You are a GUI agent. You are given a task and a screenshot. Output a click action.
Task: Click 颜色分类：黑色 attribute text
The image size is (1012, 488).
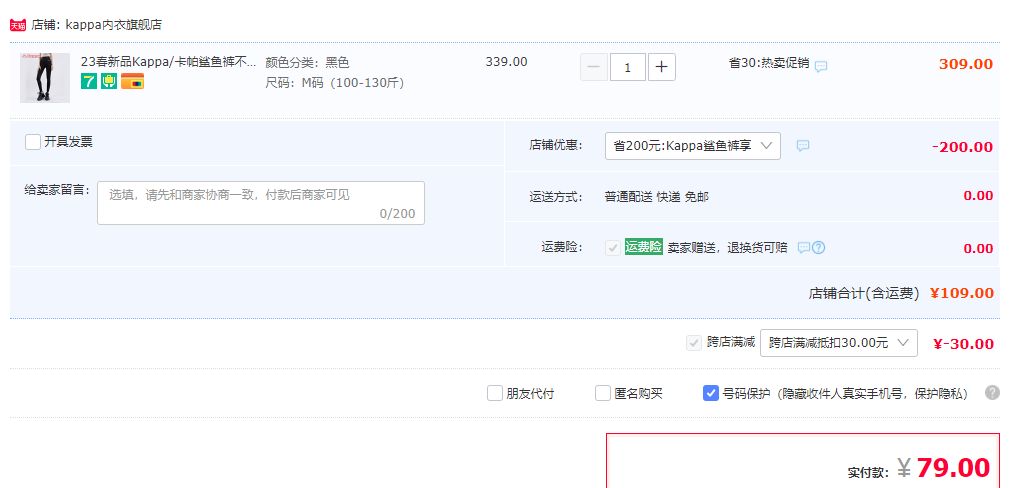[x=307, y=63]
